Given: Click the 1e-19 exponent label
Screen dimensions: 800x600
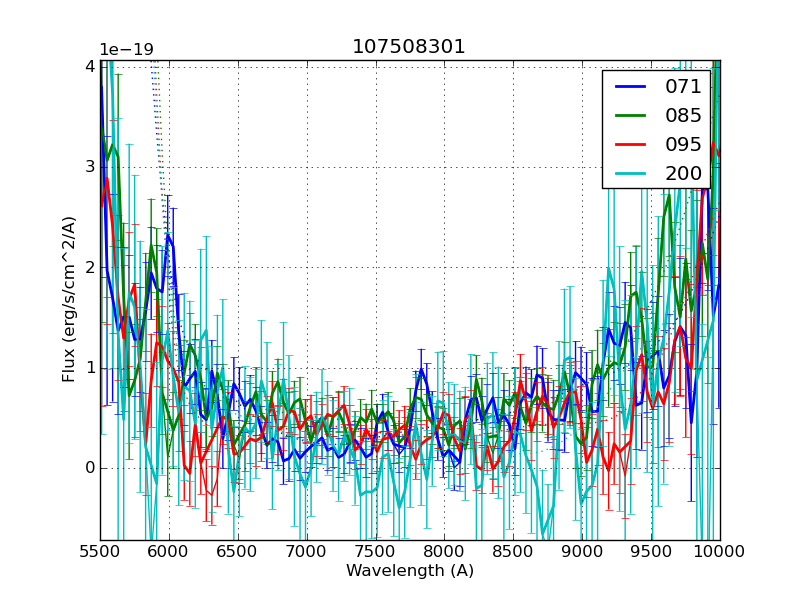Looking at the screenshot, I should coord(126,50).
